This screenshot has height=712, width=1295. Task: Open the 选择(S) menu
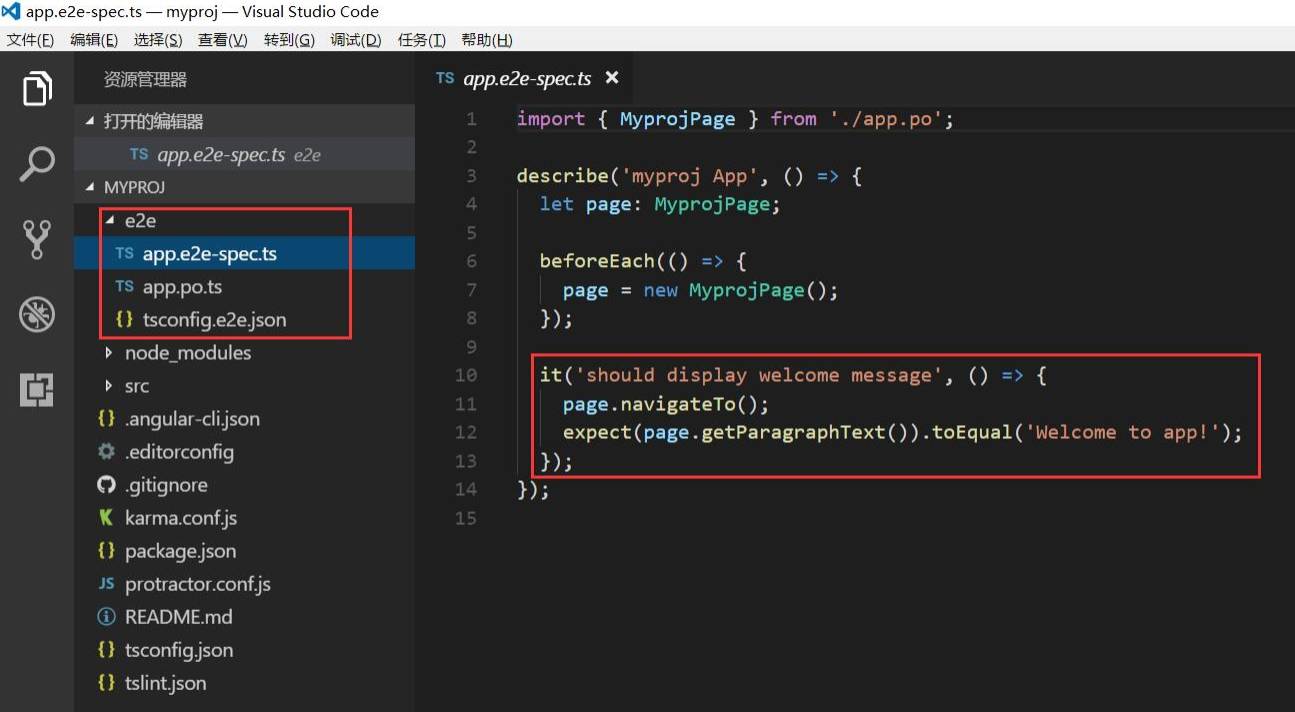coord(158,40)
